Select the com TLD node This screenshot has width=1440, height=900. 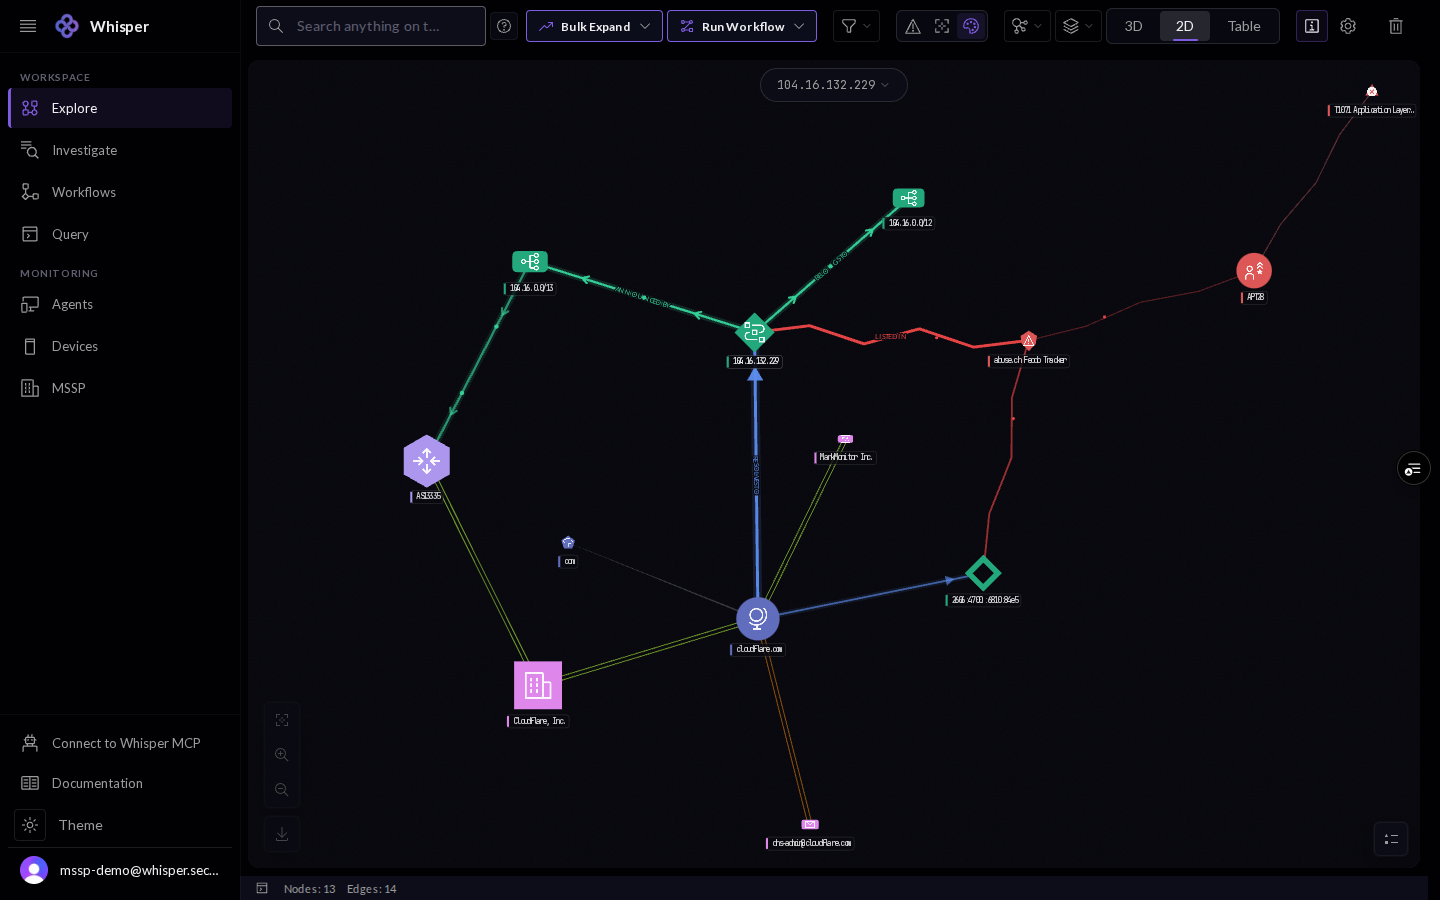(568, 543)
